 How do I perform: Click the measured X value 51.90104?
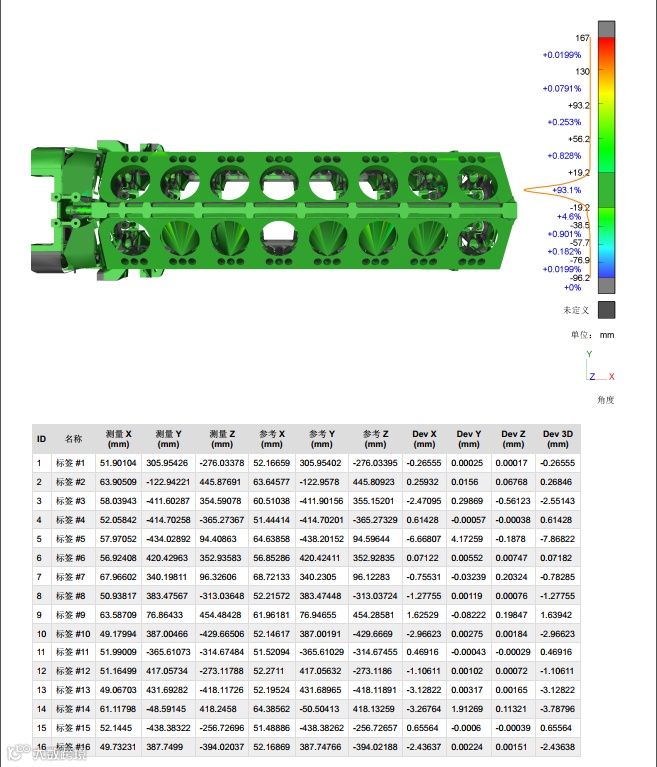(x=118, y=463)
